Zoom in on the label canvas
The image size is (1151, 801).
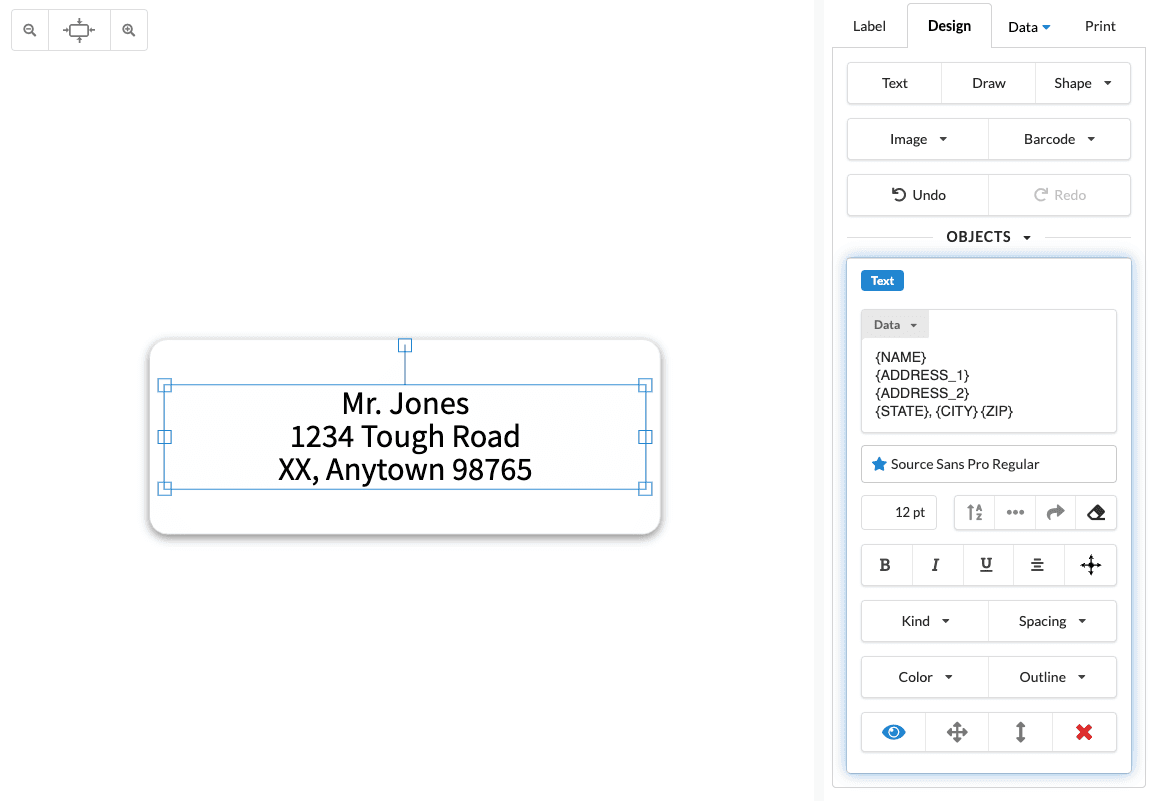click(x=128, y=30)
